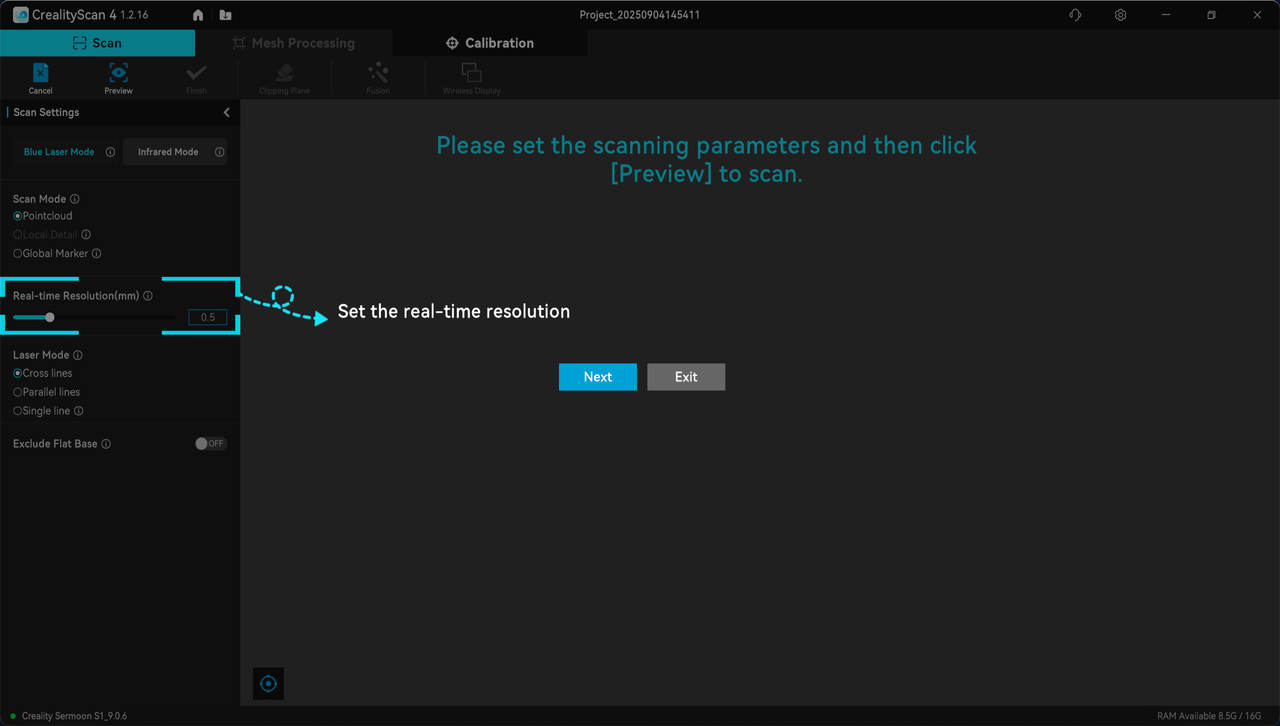Click the Exclude Flat Base info icon
The image size is (1280, 726).
pyautogui.click(x=106, y=444)
